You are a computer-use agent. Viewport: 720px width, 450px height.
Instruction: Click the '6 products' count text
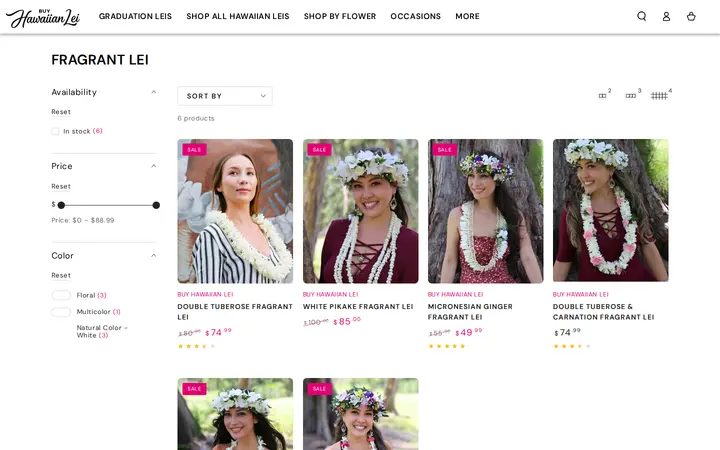pos(196,118)
